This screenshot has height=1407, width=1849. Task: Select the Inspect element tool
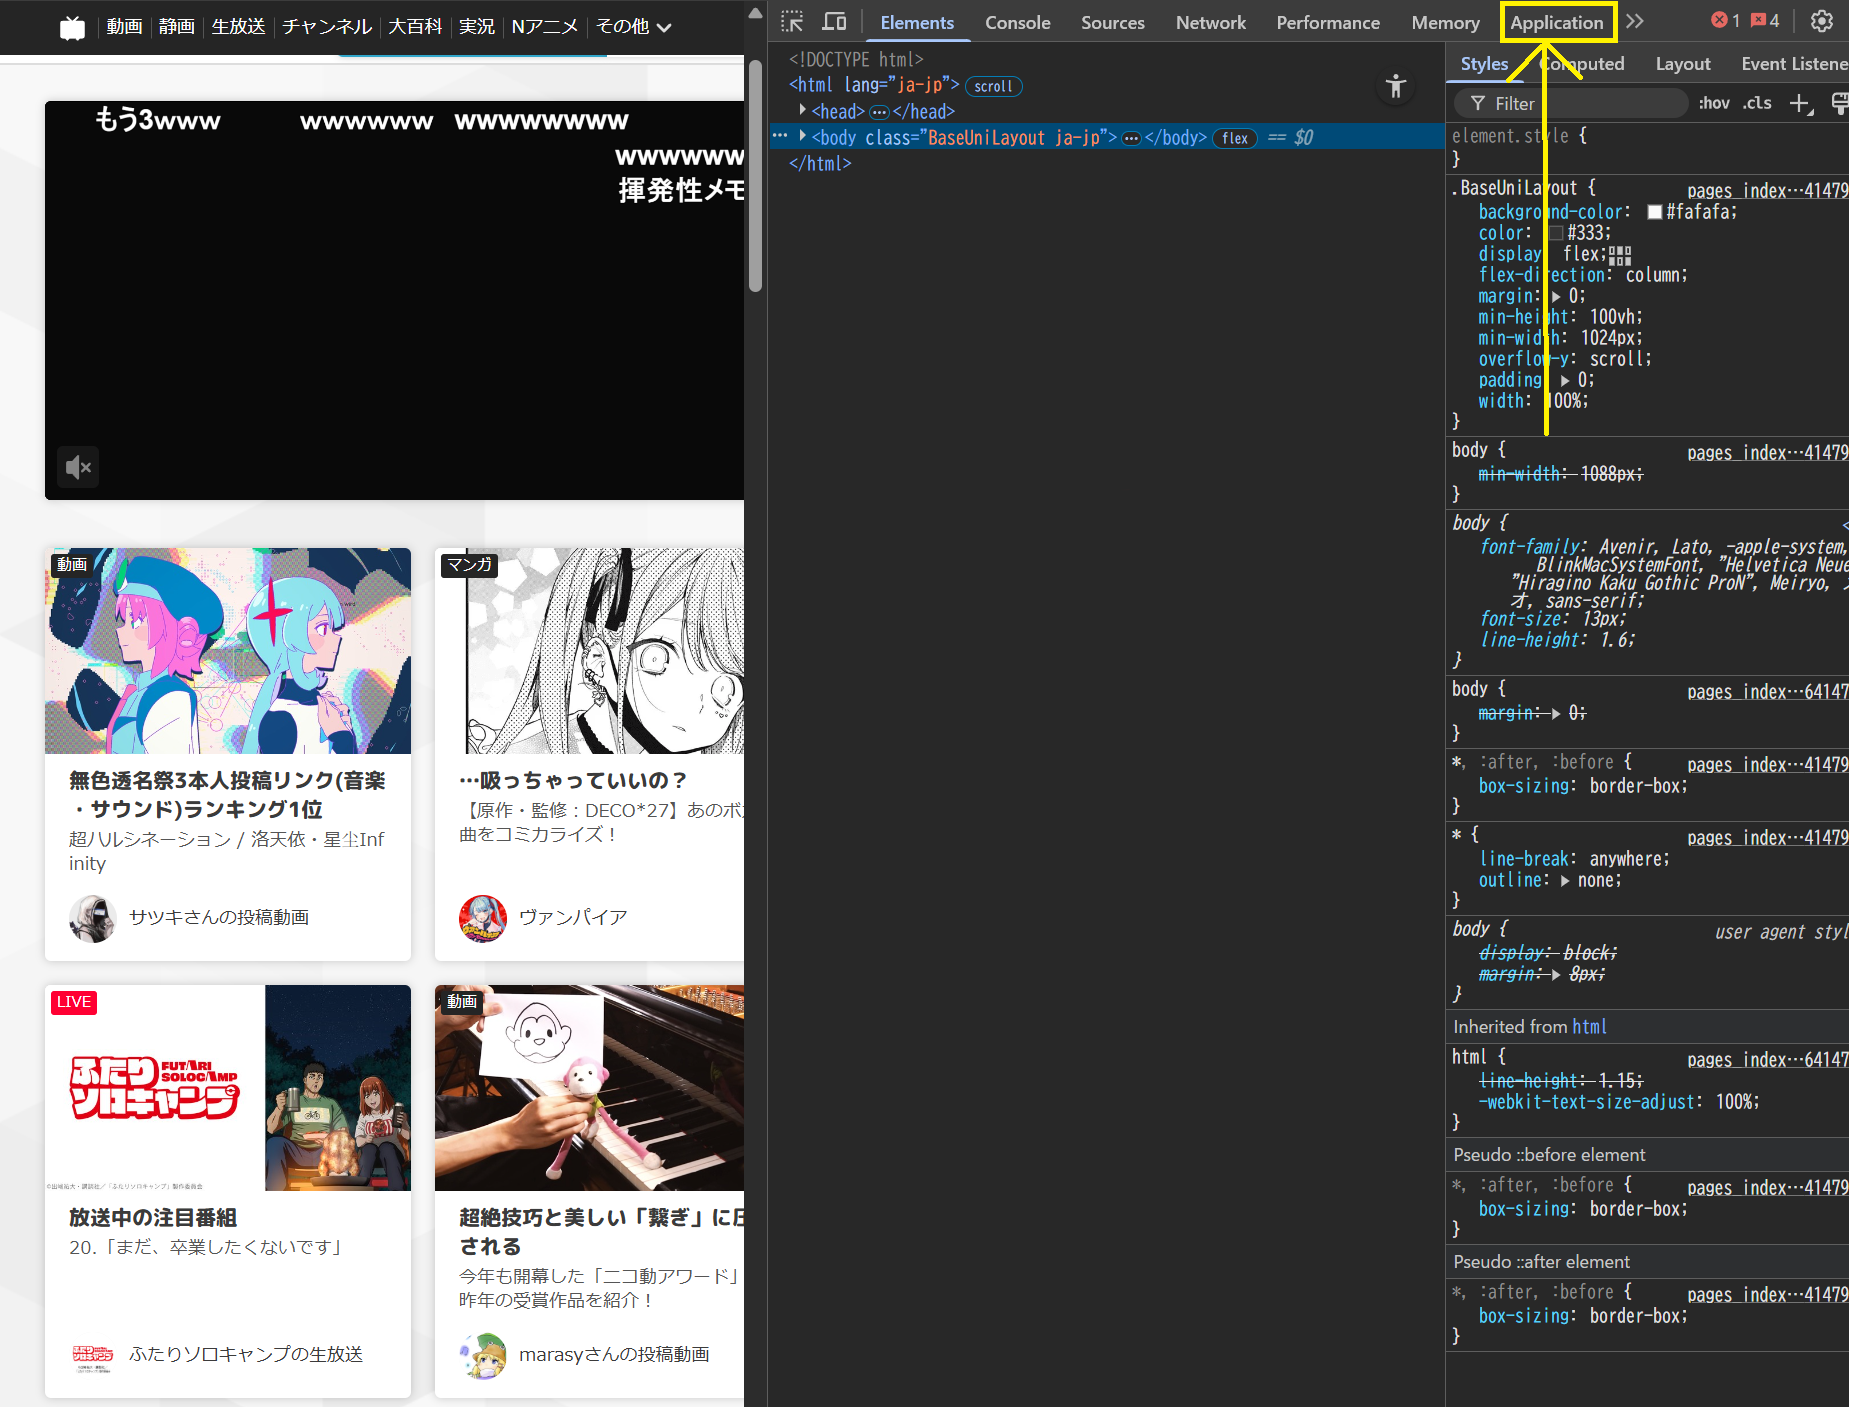point(791,21)
